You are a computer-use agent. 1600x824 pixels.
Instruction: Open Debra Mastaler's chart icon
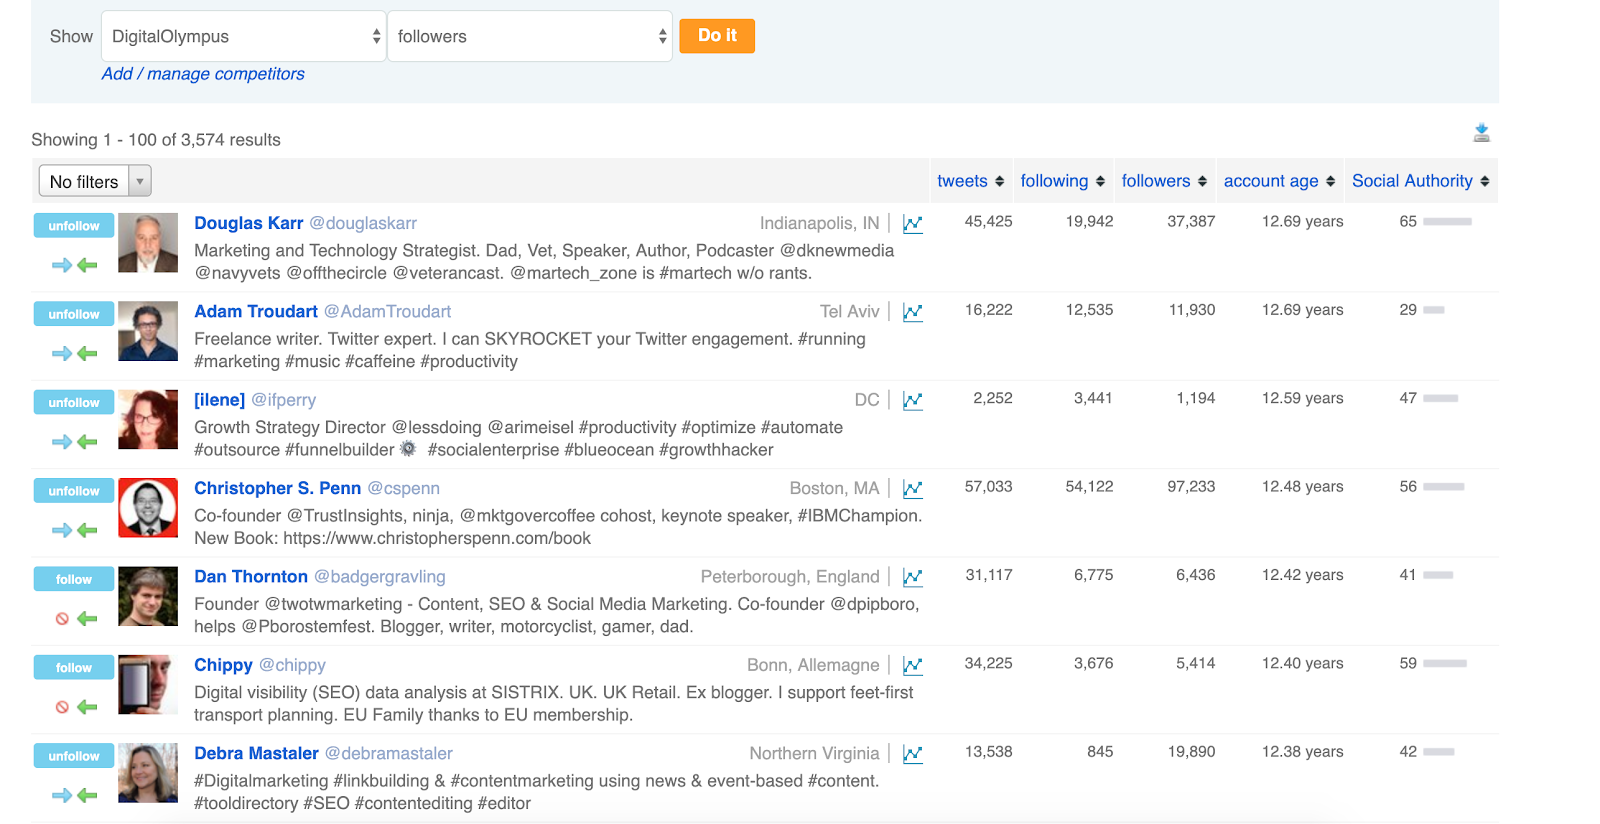913,754
